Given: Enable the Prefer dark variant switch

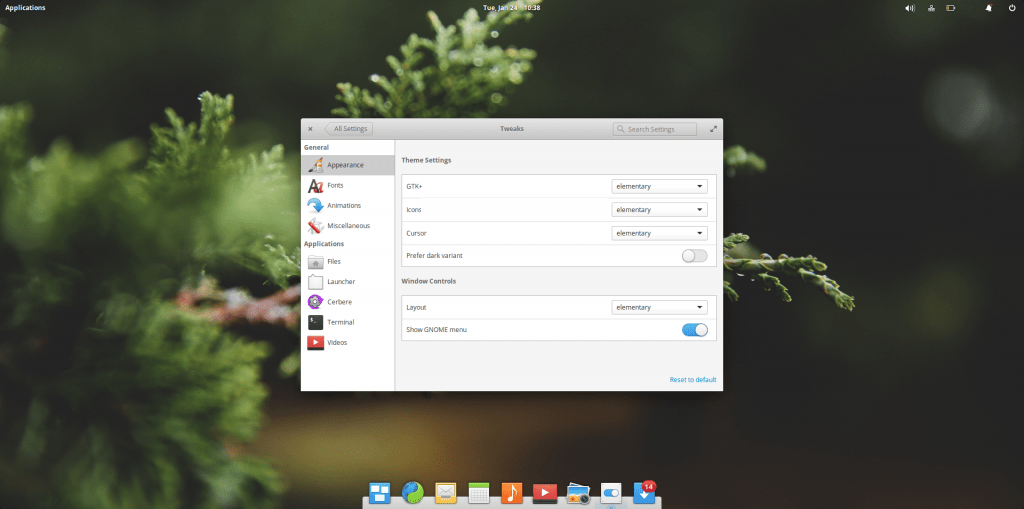Looking at the screenshot, I should (x=694, y=256).
